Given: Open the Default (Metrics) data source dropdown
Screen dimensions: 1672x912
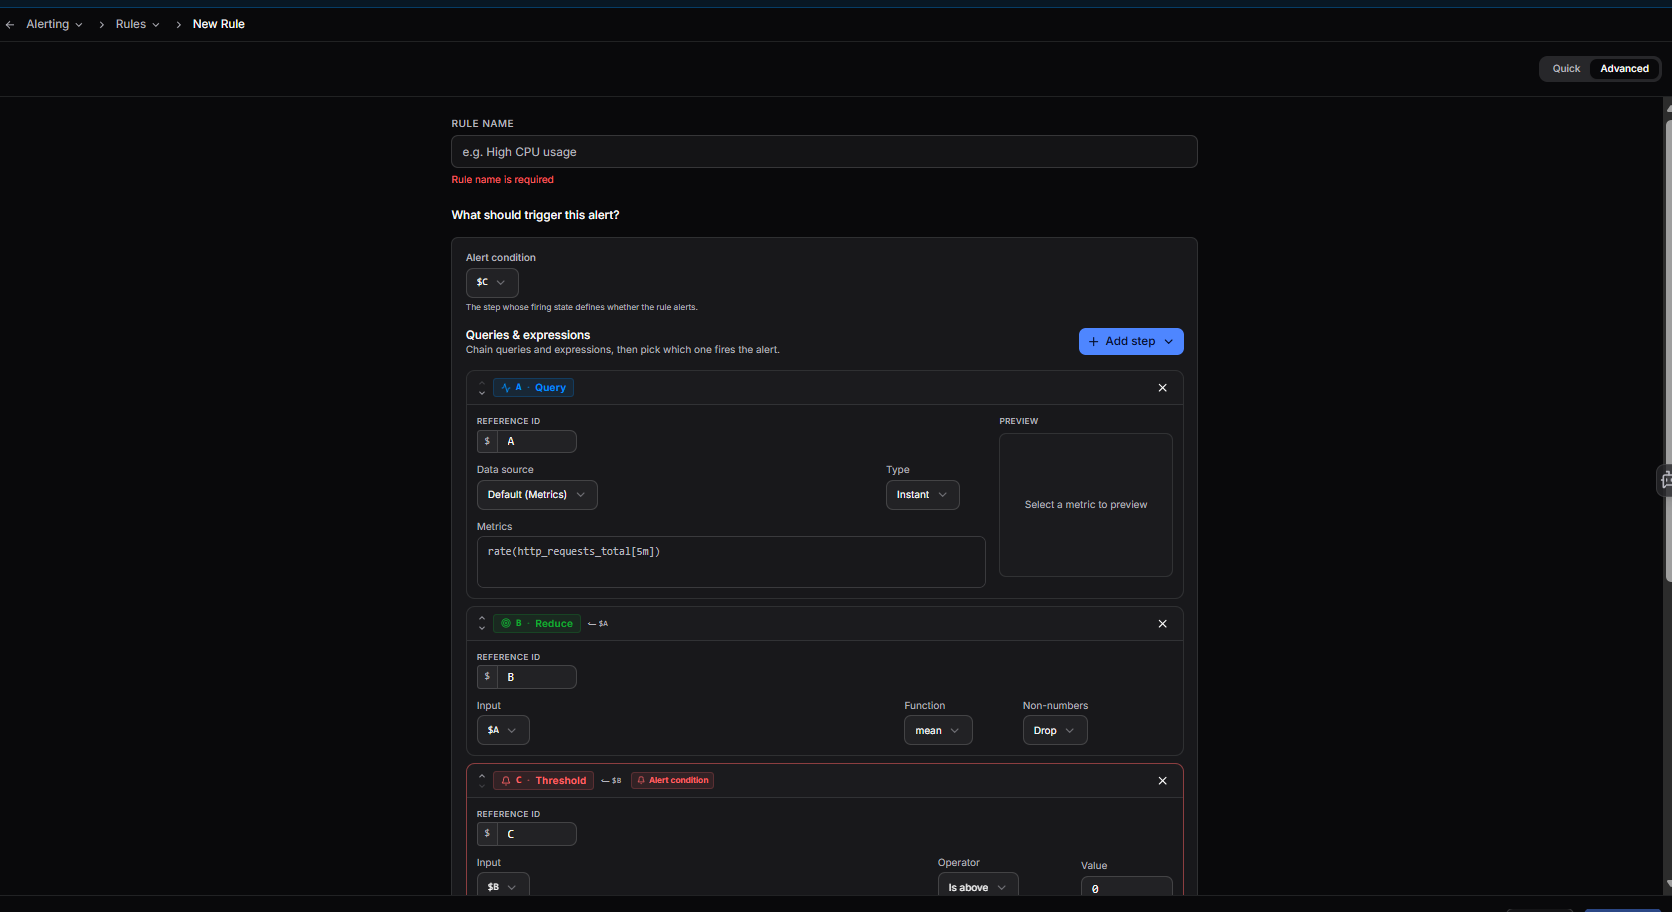Looking at the screenshot, I should pos(537,495).
